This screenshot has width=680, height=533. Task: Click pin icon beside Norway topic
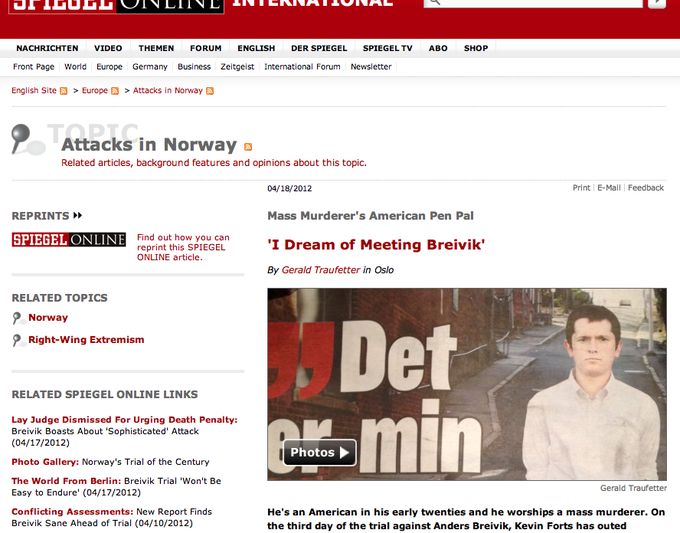(x=19, y=318)
